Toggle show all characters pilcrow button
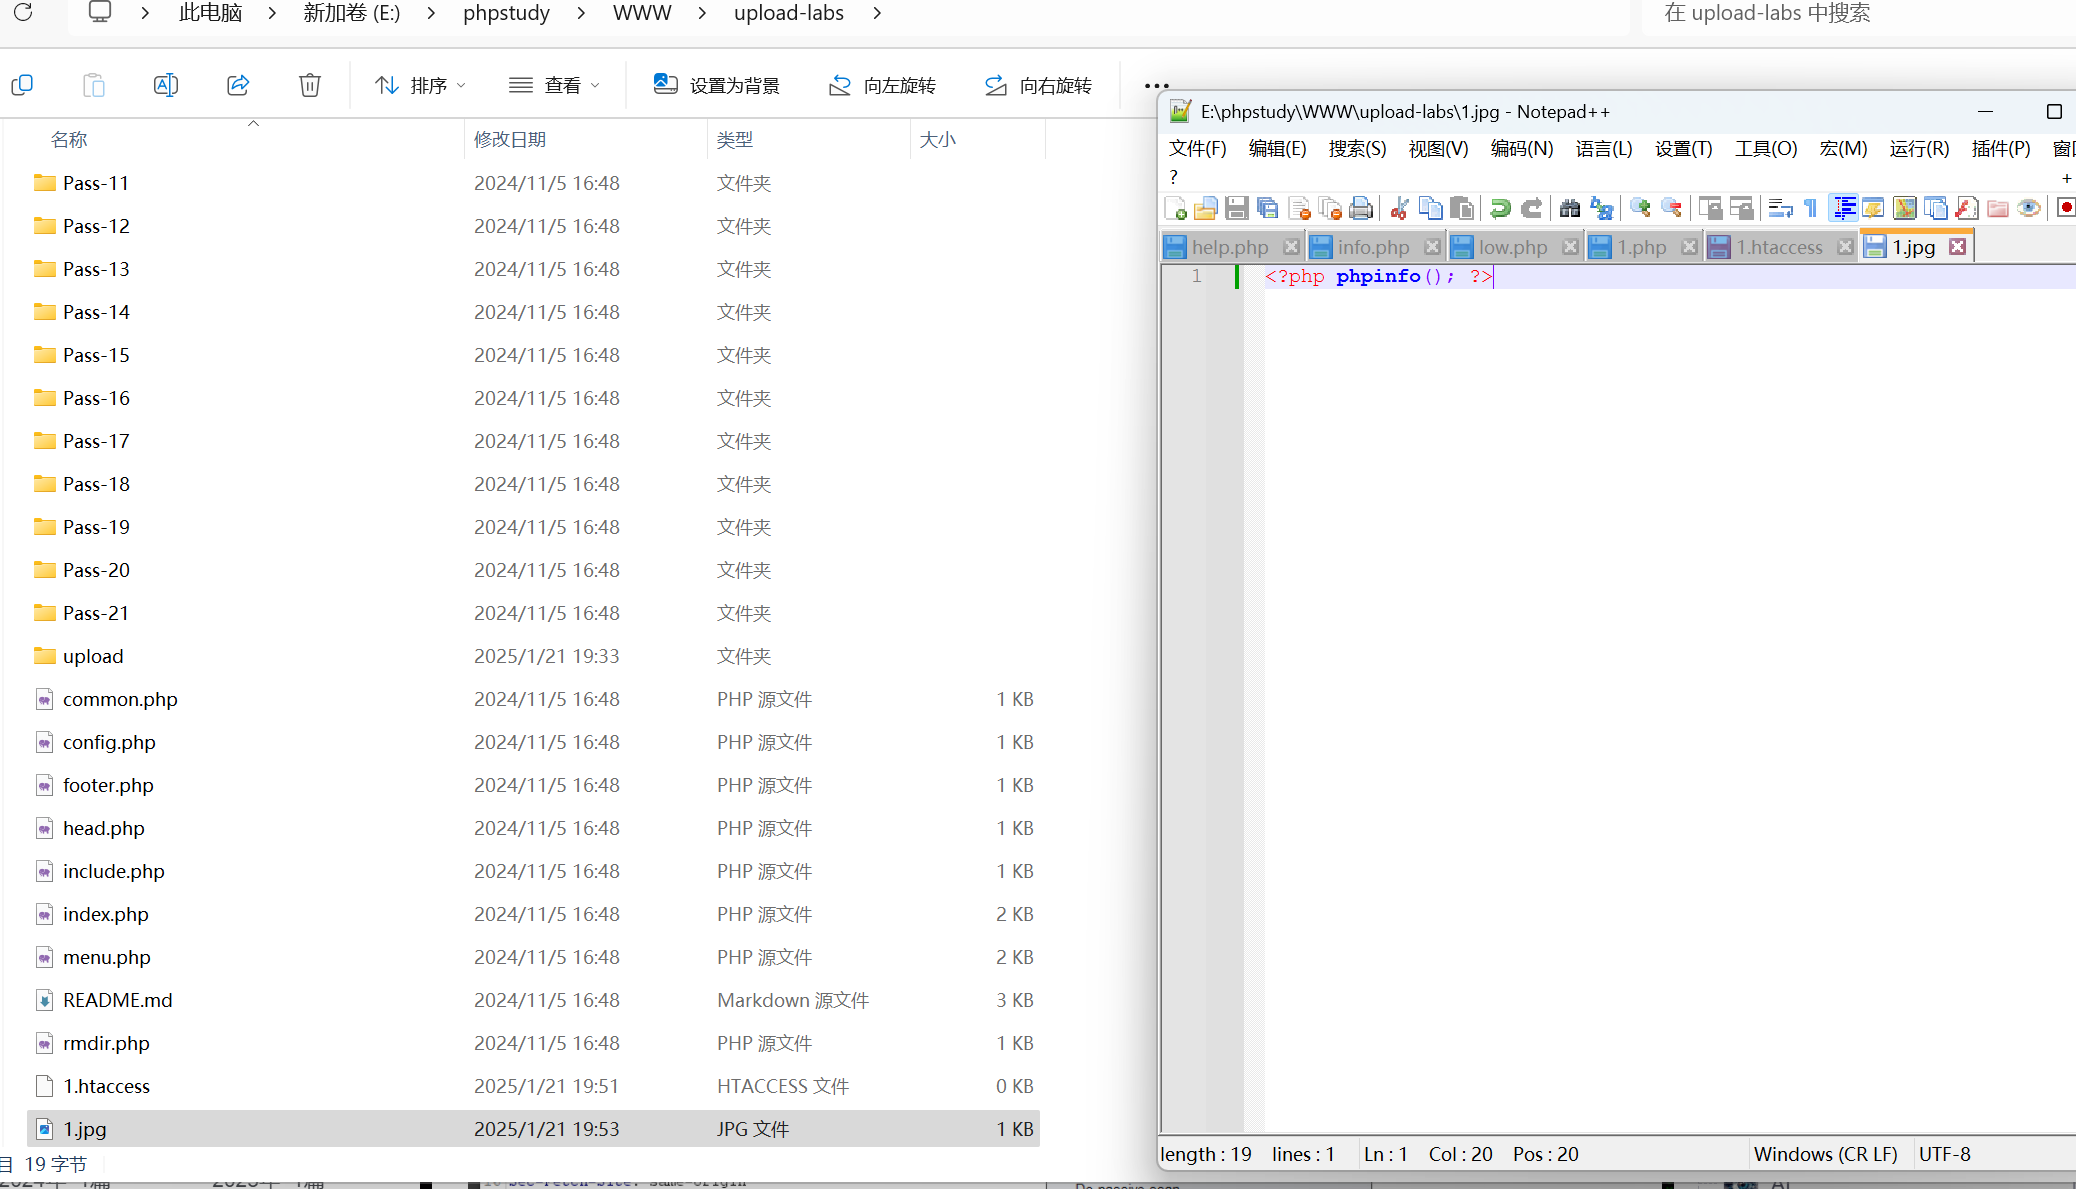Viewport: 2076px width, 1189px height. [1811, 208]
